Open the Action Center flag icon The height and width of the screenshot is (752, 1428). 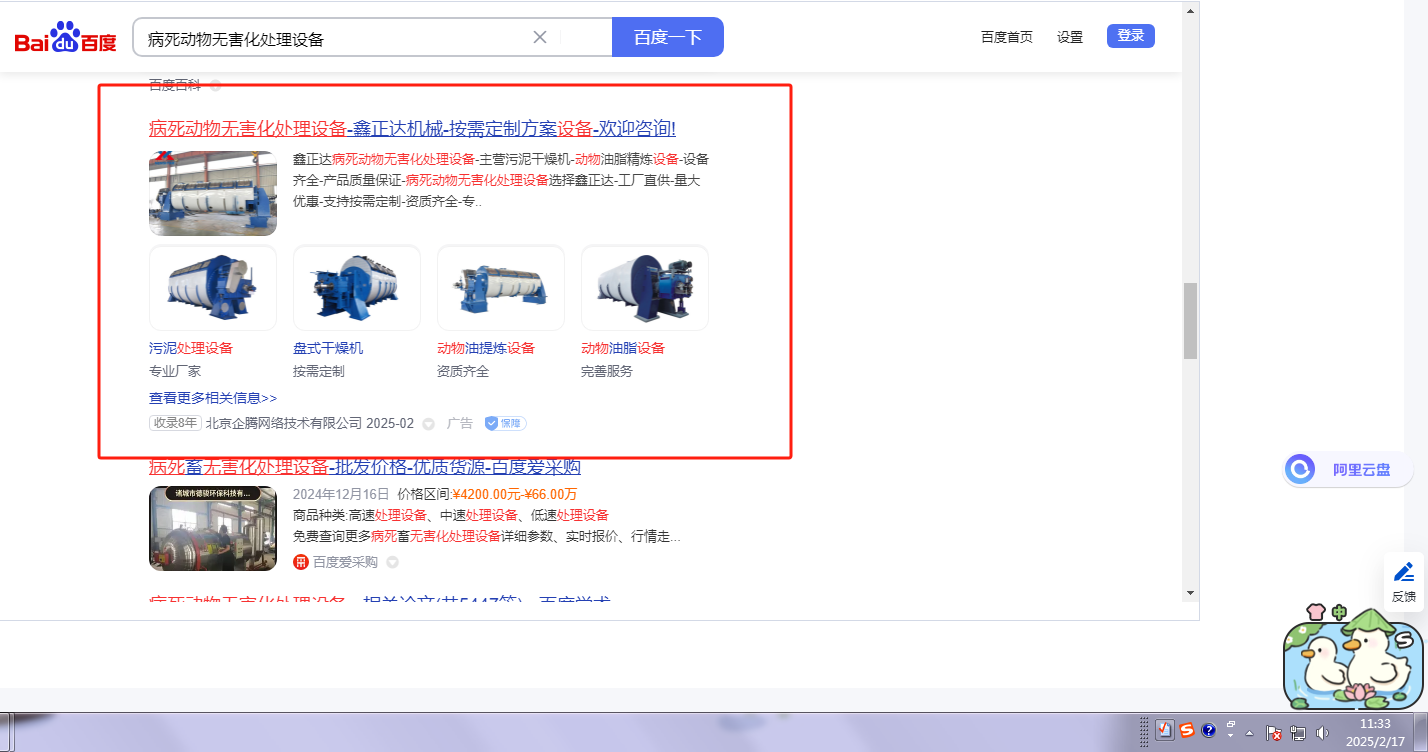click(1275, 733)
